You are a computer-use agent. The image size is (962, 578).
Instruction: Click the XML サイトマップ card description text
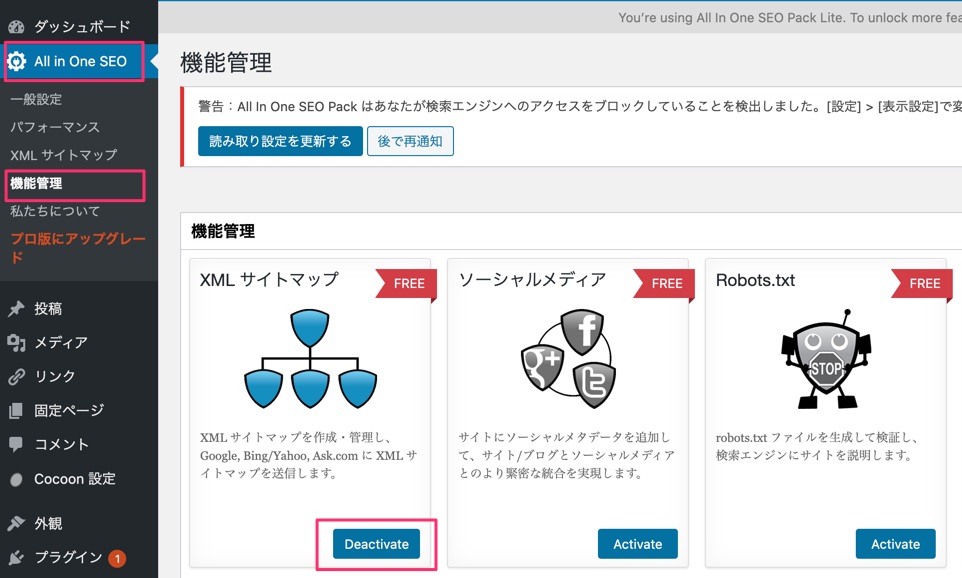(309, 455)
